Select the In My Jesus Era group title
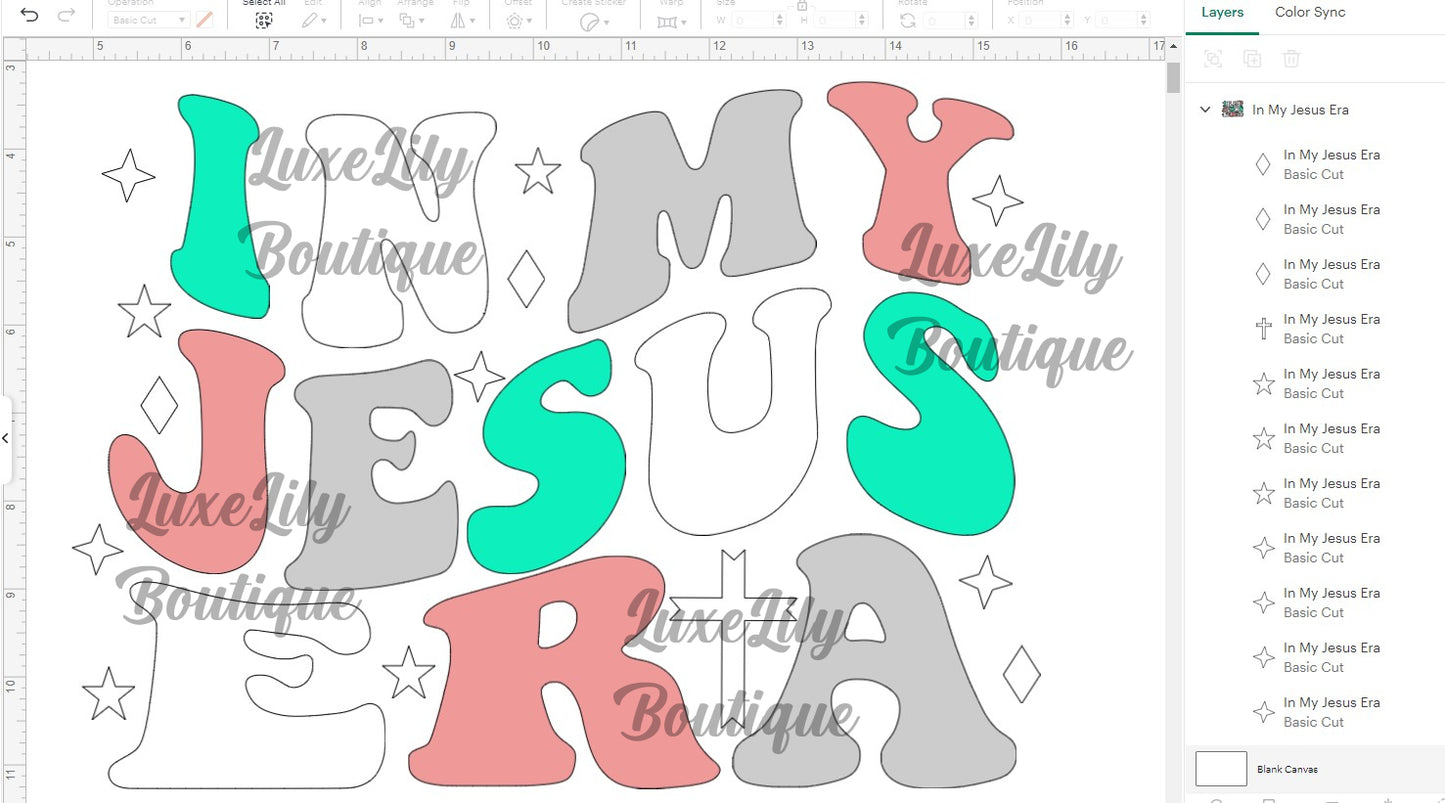Image resolution: width=1445 pixels, height=803 pixels. tap(1300, 110)
